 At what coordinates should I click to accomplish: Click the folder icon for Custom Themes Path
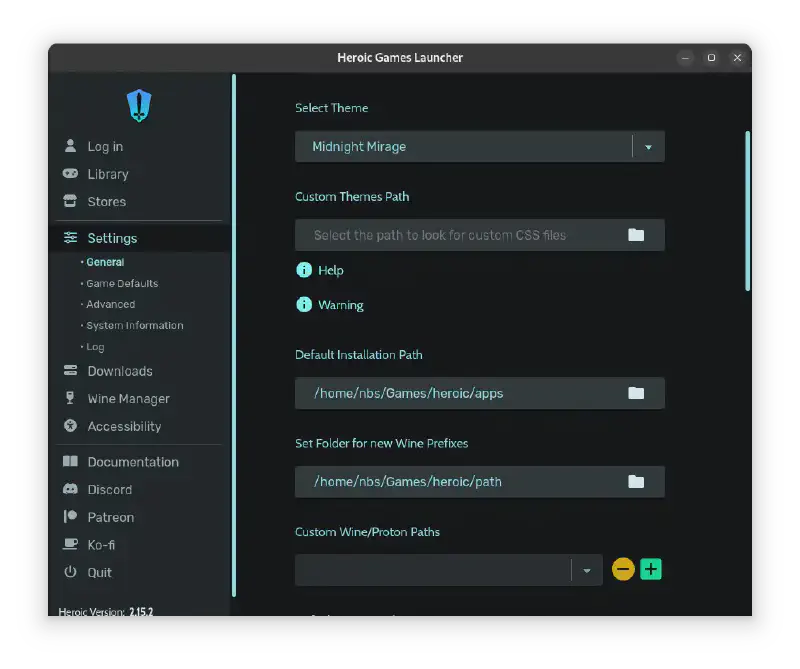click(636, 235)
